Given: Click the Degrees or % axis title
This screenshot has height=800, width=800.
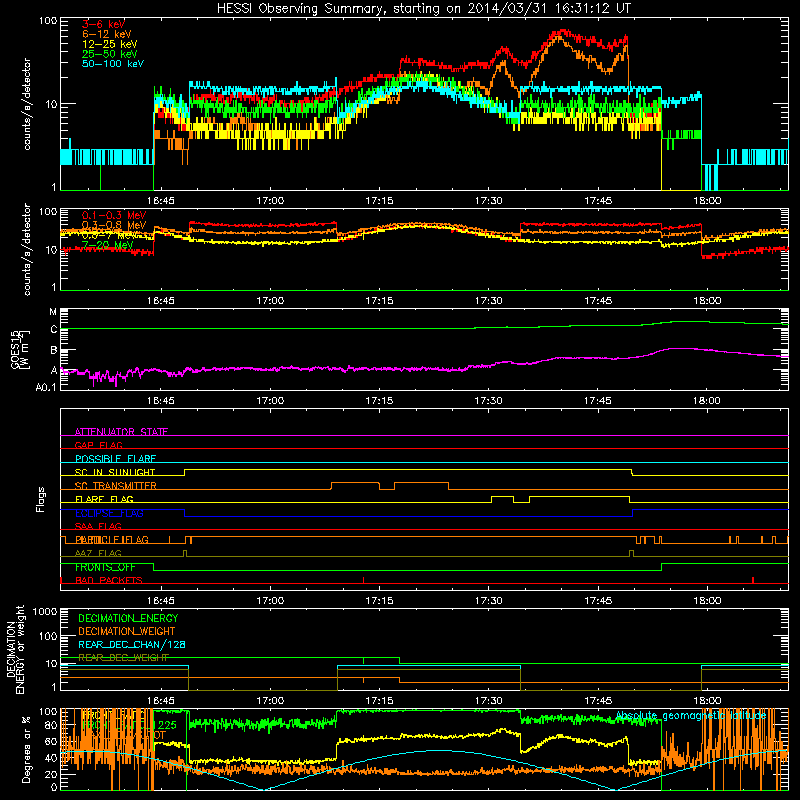Looking at the screenshot, I should click(x=26, y=749).
